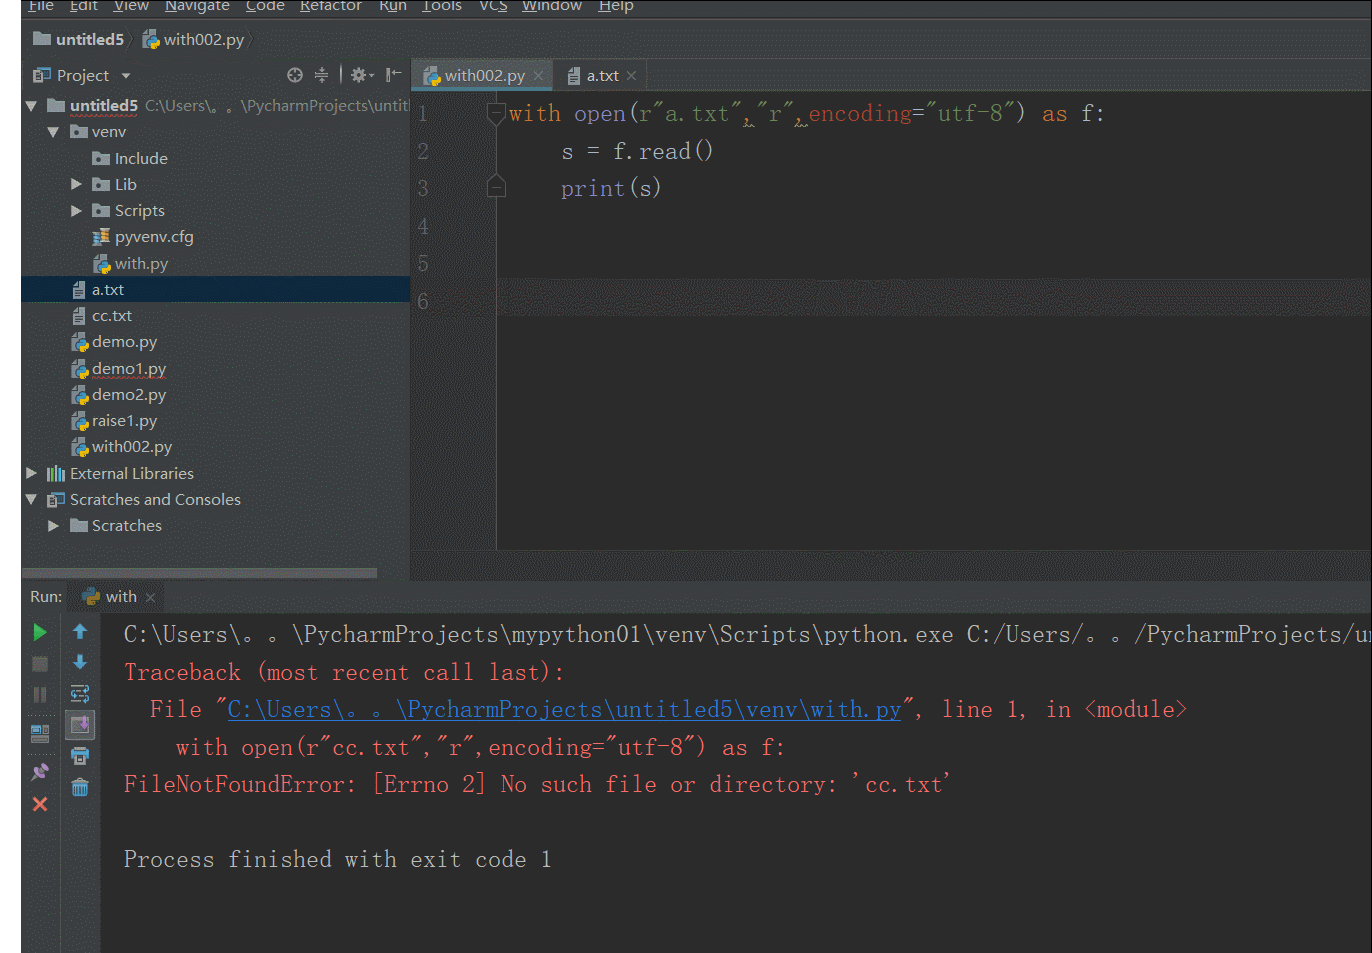Place cursor on editor line 6
The height and width of the screenshot is (953, 1372).
(934, 300)
